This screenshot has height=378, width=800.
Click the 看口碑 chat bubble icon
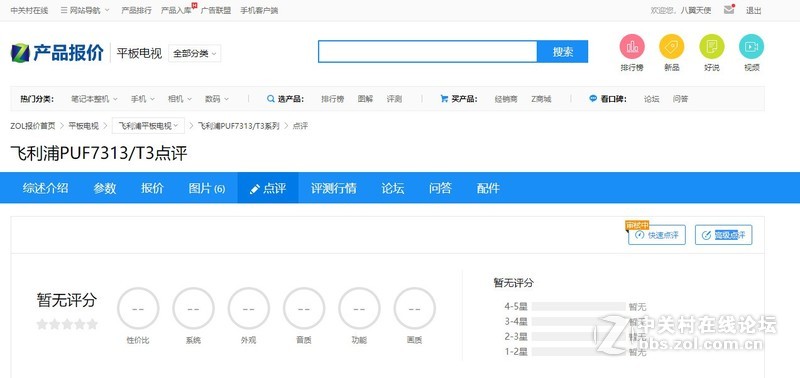[593, 99]
